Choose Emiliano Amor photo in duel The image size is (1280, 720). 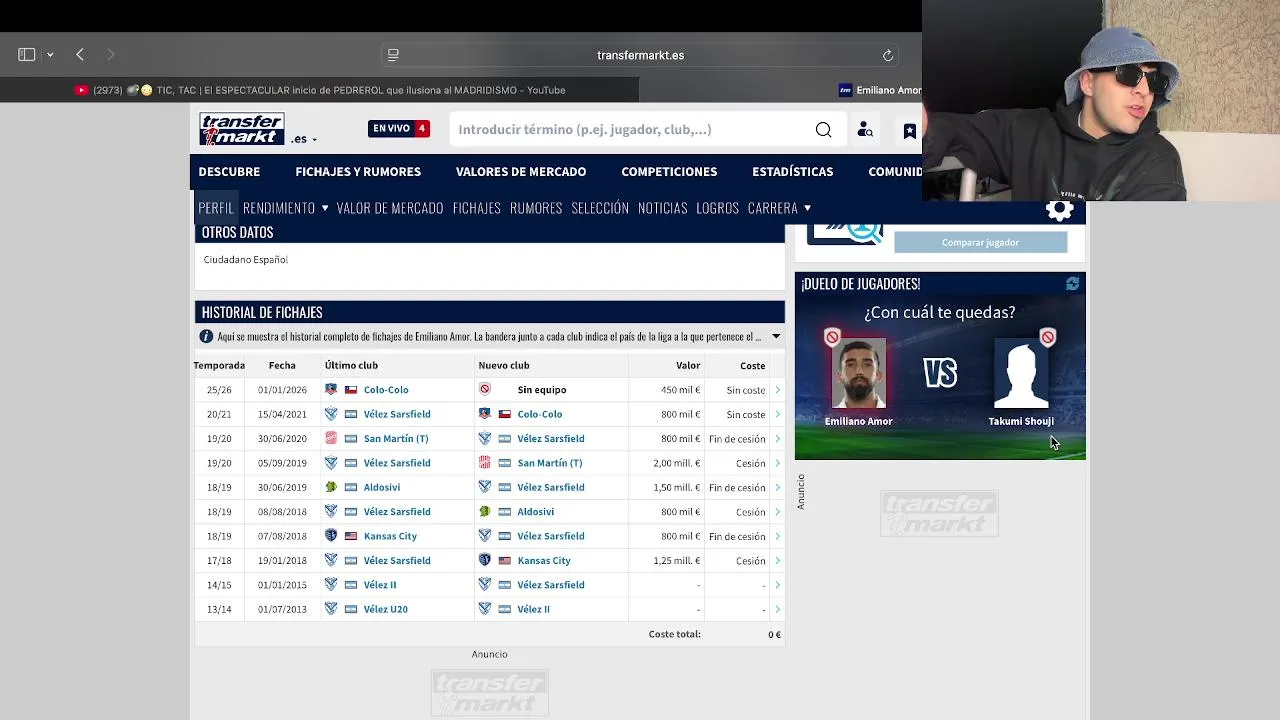(x=858, y=373)
